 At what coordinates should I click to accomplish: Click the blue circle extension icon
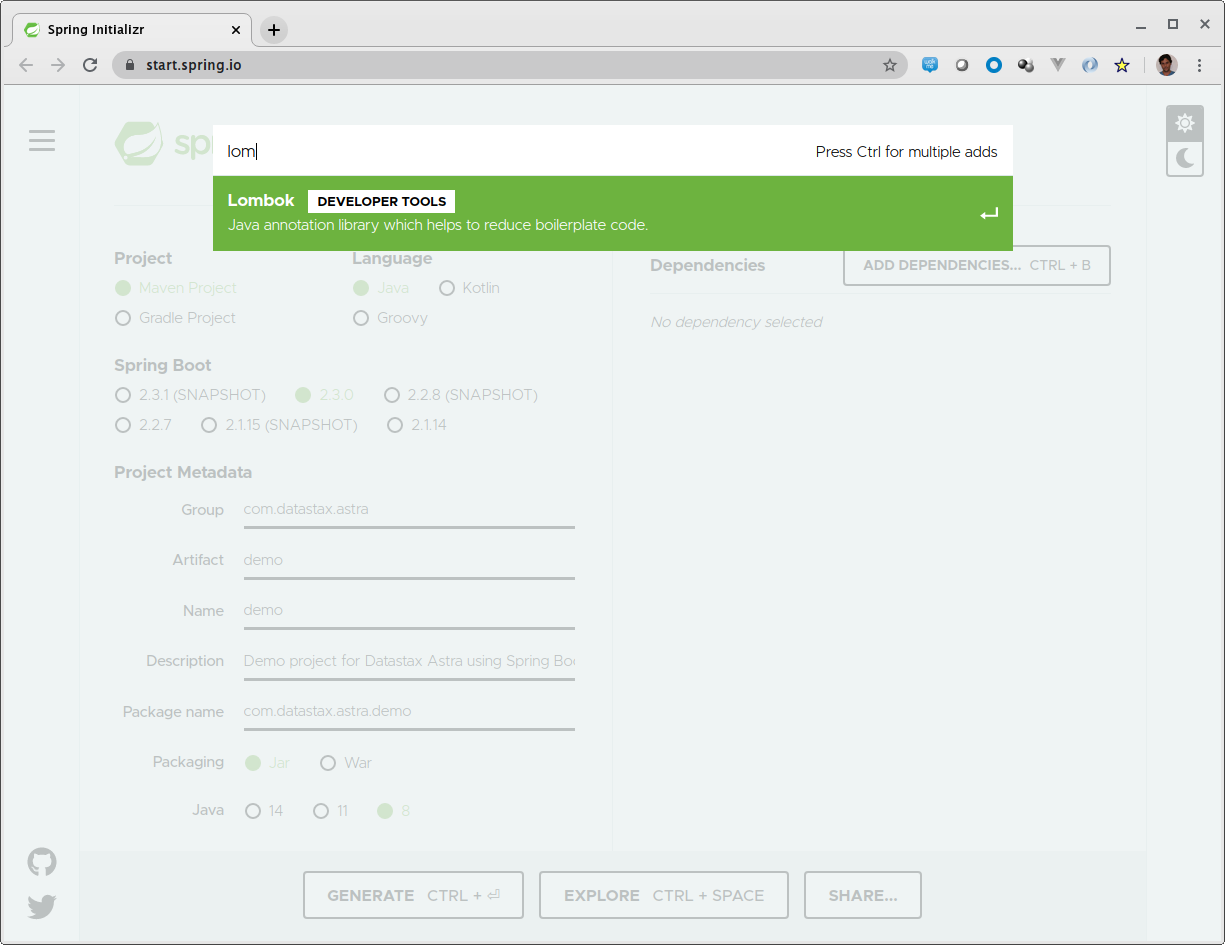994,65
